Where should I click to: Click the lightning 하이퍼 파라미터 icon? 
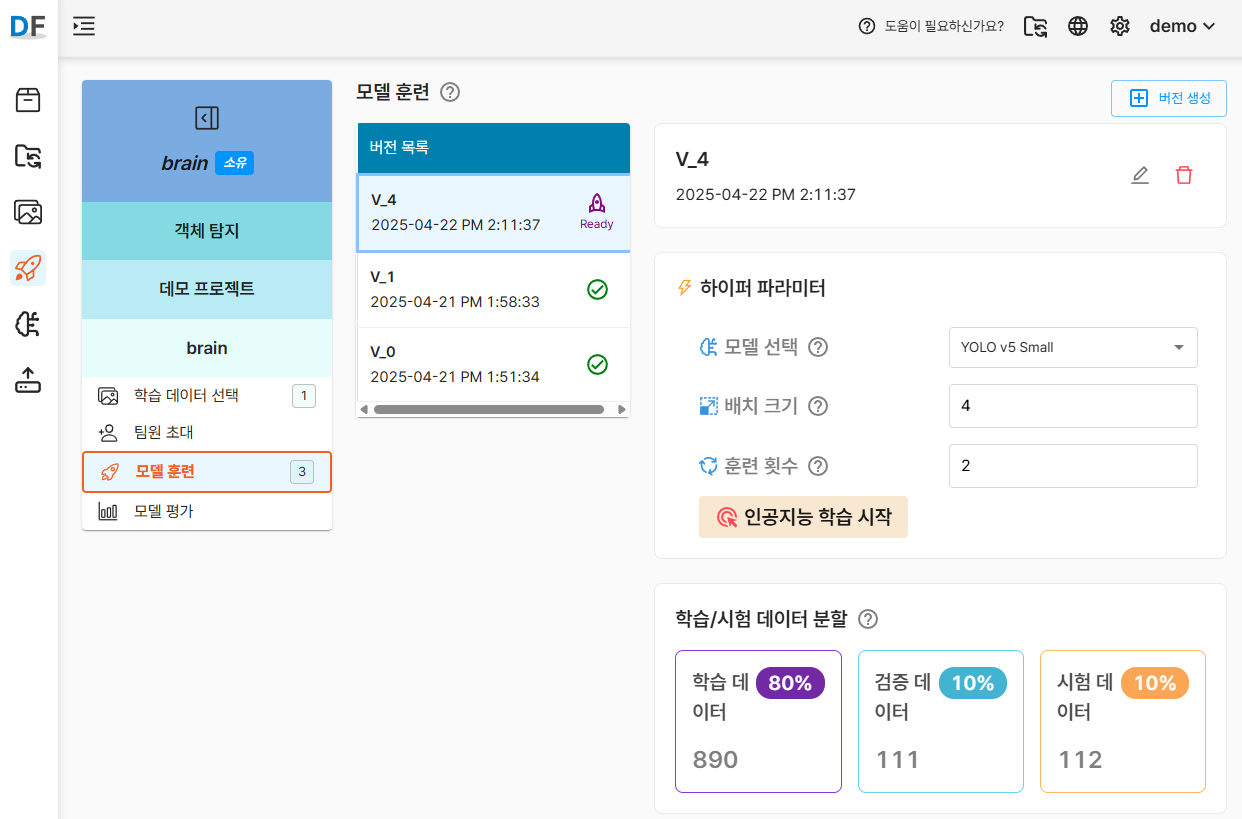tap(685, 288)
